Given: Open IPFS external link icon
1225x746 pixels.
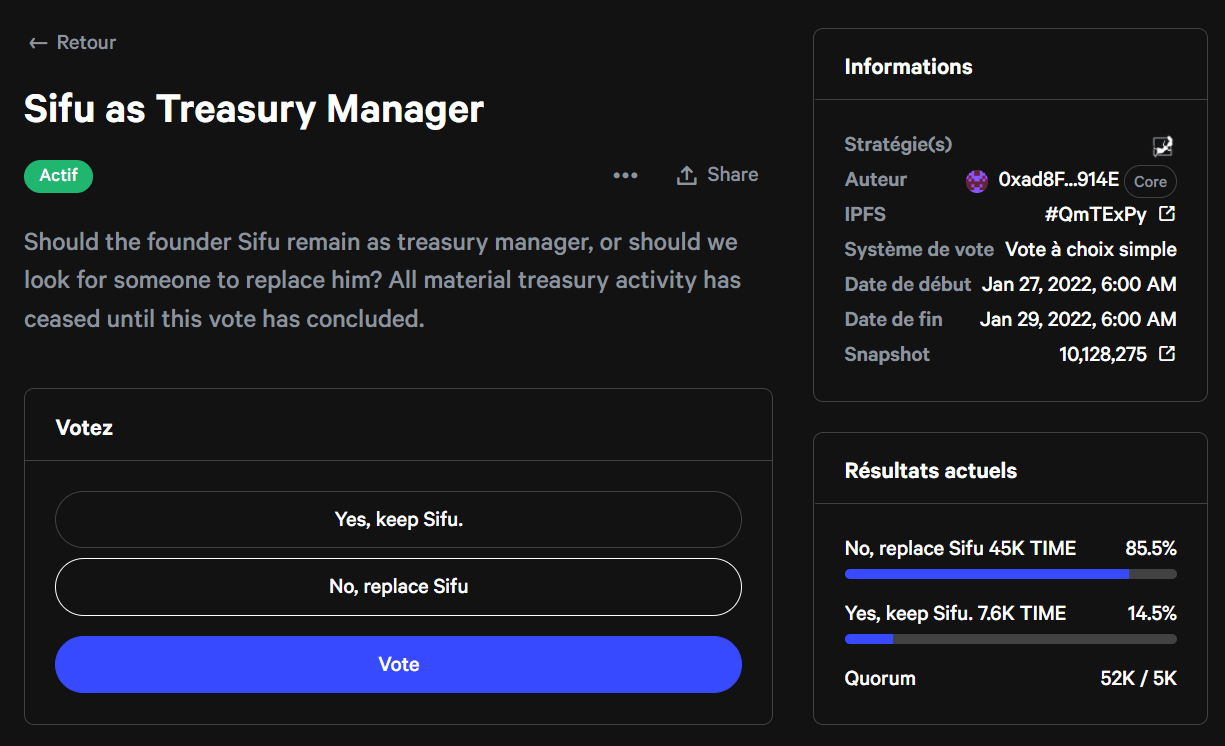Looking at the screenshot, I should pos(1166,214).
